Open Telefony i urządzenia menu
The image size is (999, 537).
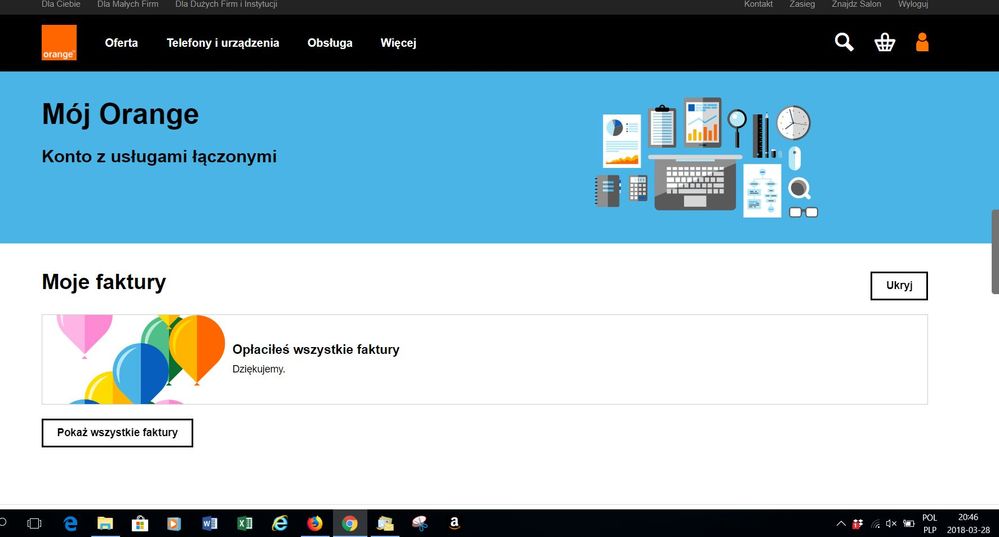coord(223,43)
